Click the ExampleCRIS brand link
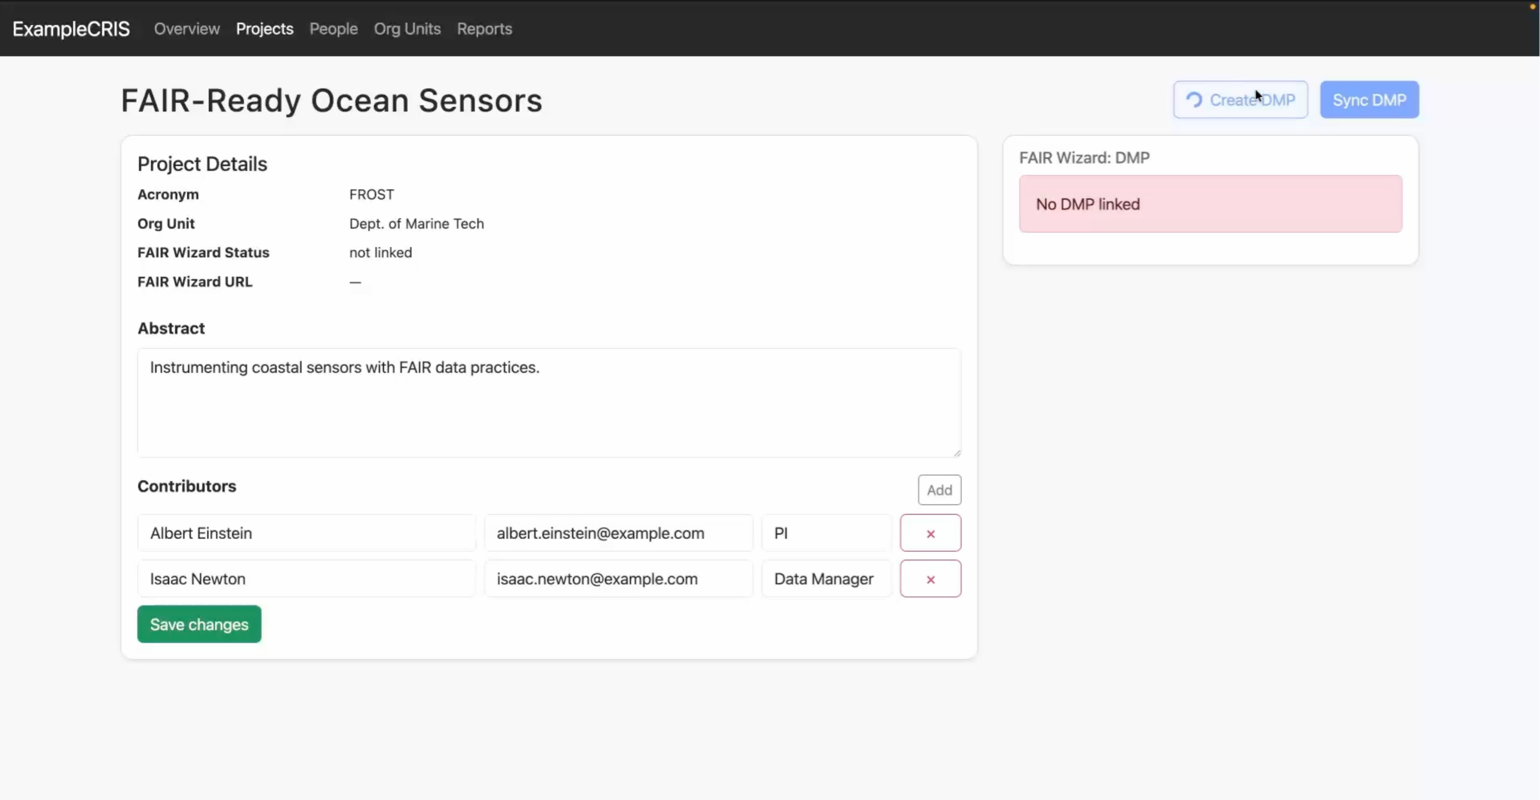1540x800 pixels. [71, 29]
